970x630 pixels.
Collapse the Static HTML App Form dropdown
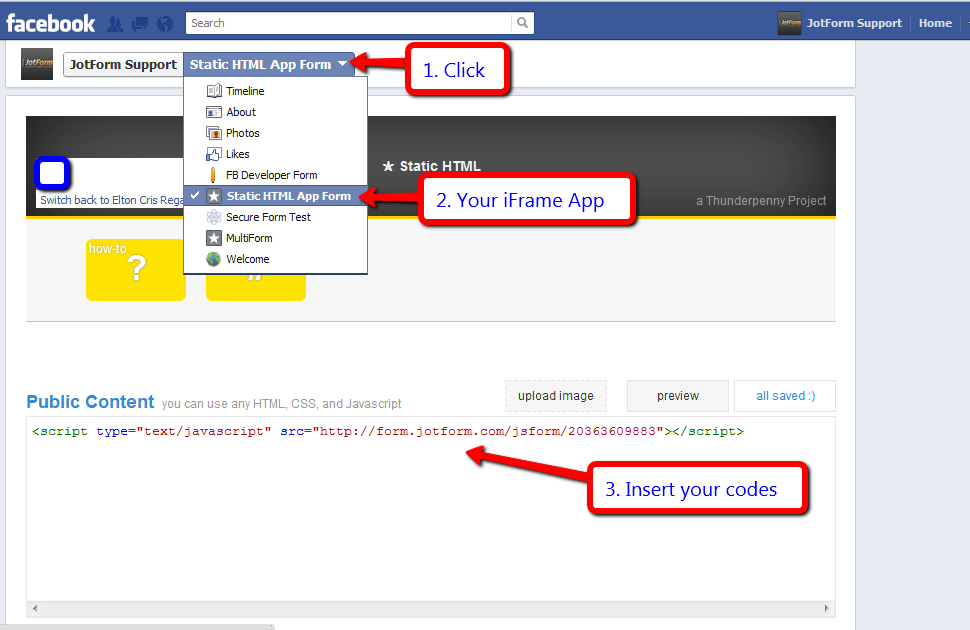point(269,65)
